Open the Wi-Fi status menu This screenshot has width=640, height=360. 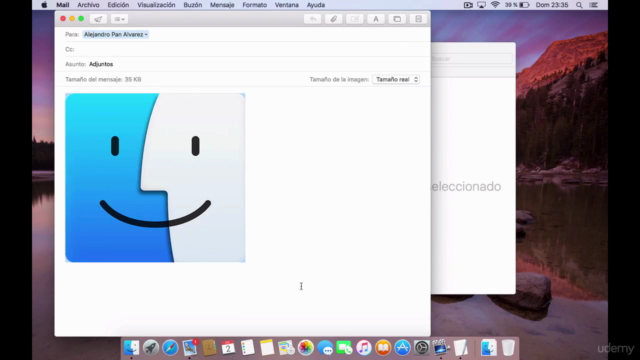click(x=495, y=5)
